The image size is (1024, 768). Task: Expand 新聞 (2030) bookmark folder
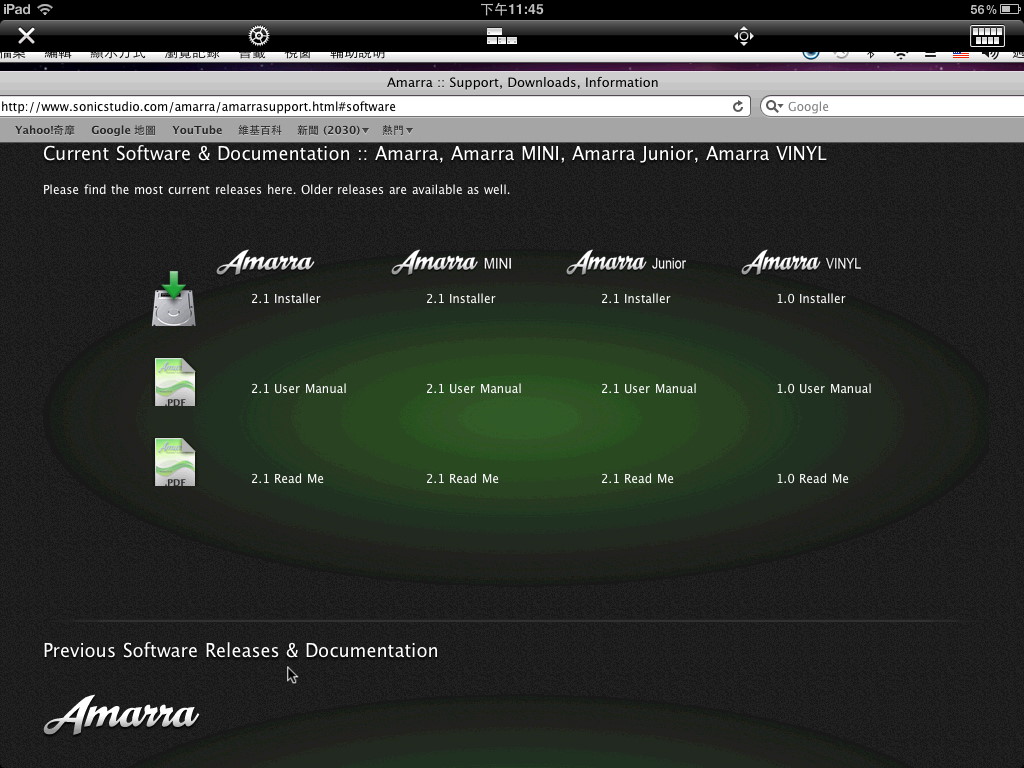point(333,130)
